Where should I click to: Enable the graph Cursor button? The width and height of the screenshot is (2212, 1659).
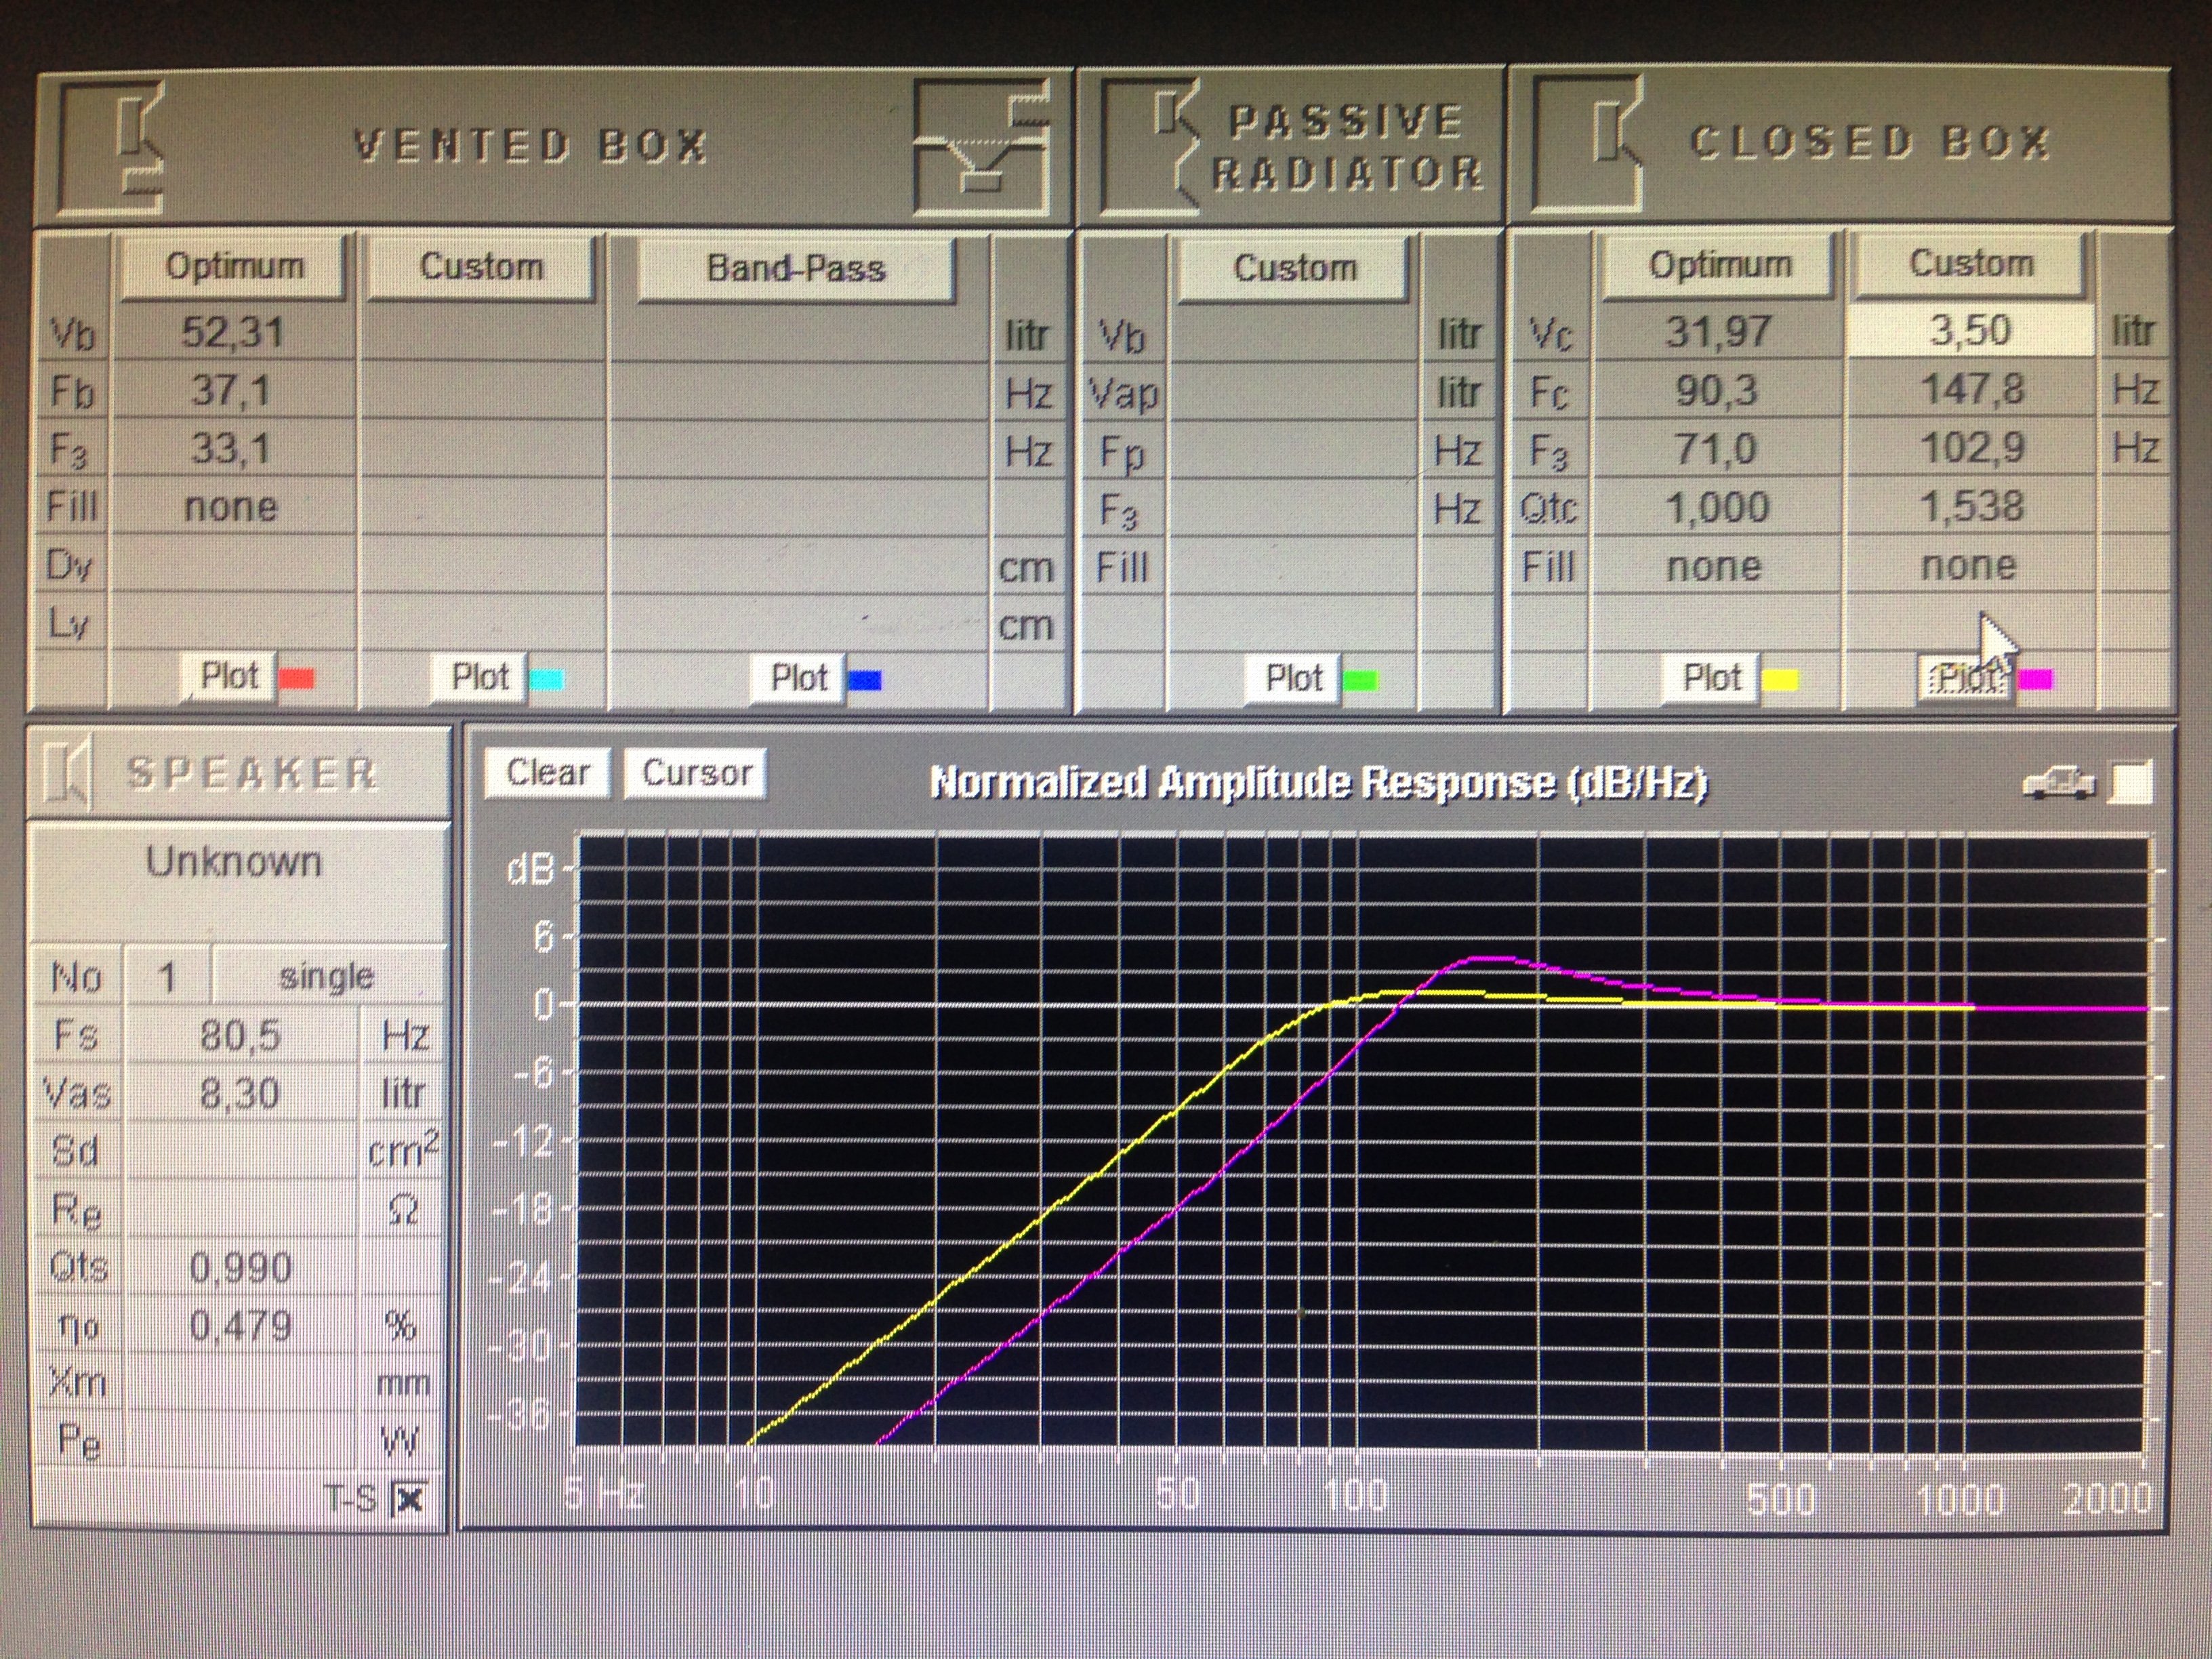coord(696,773)
